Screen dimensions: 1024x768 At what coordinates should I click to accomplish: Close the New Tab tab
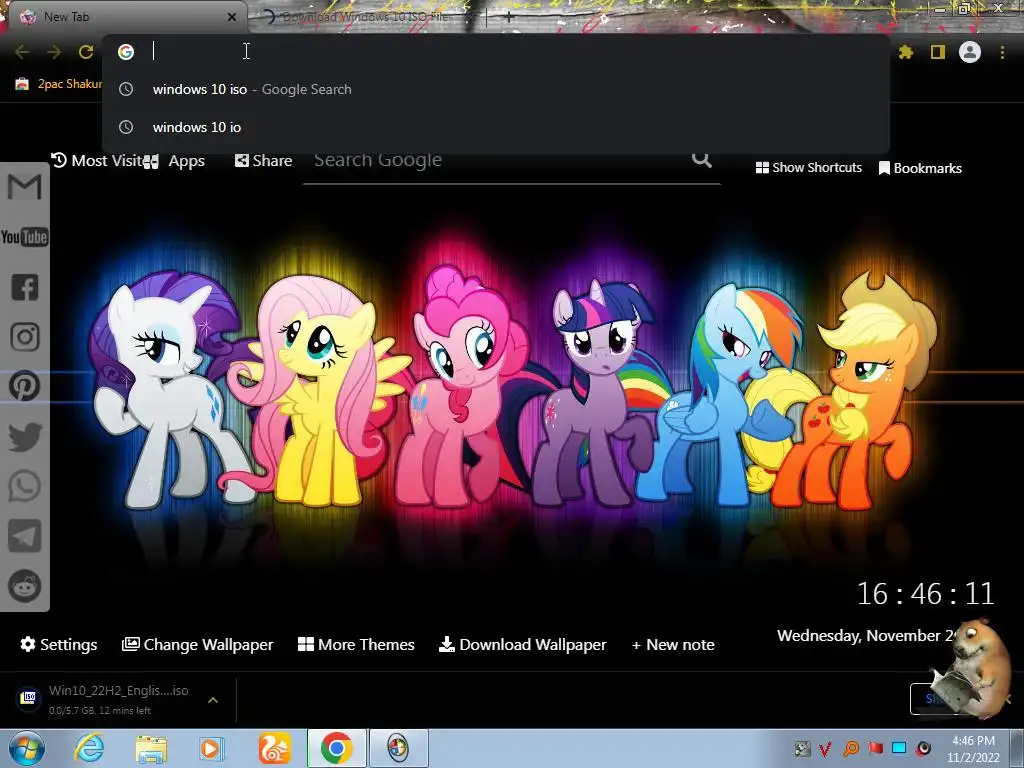[x=232, y=17]
